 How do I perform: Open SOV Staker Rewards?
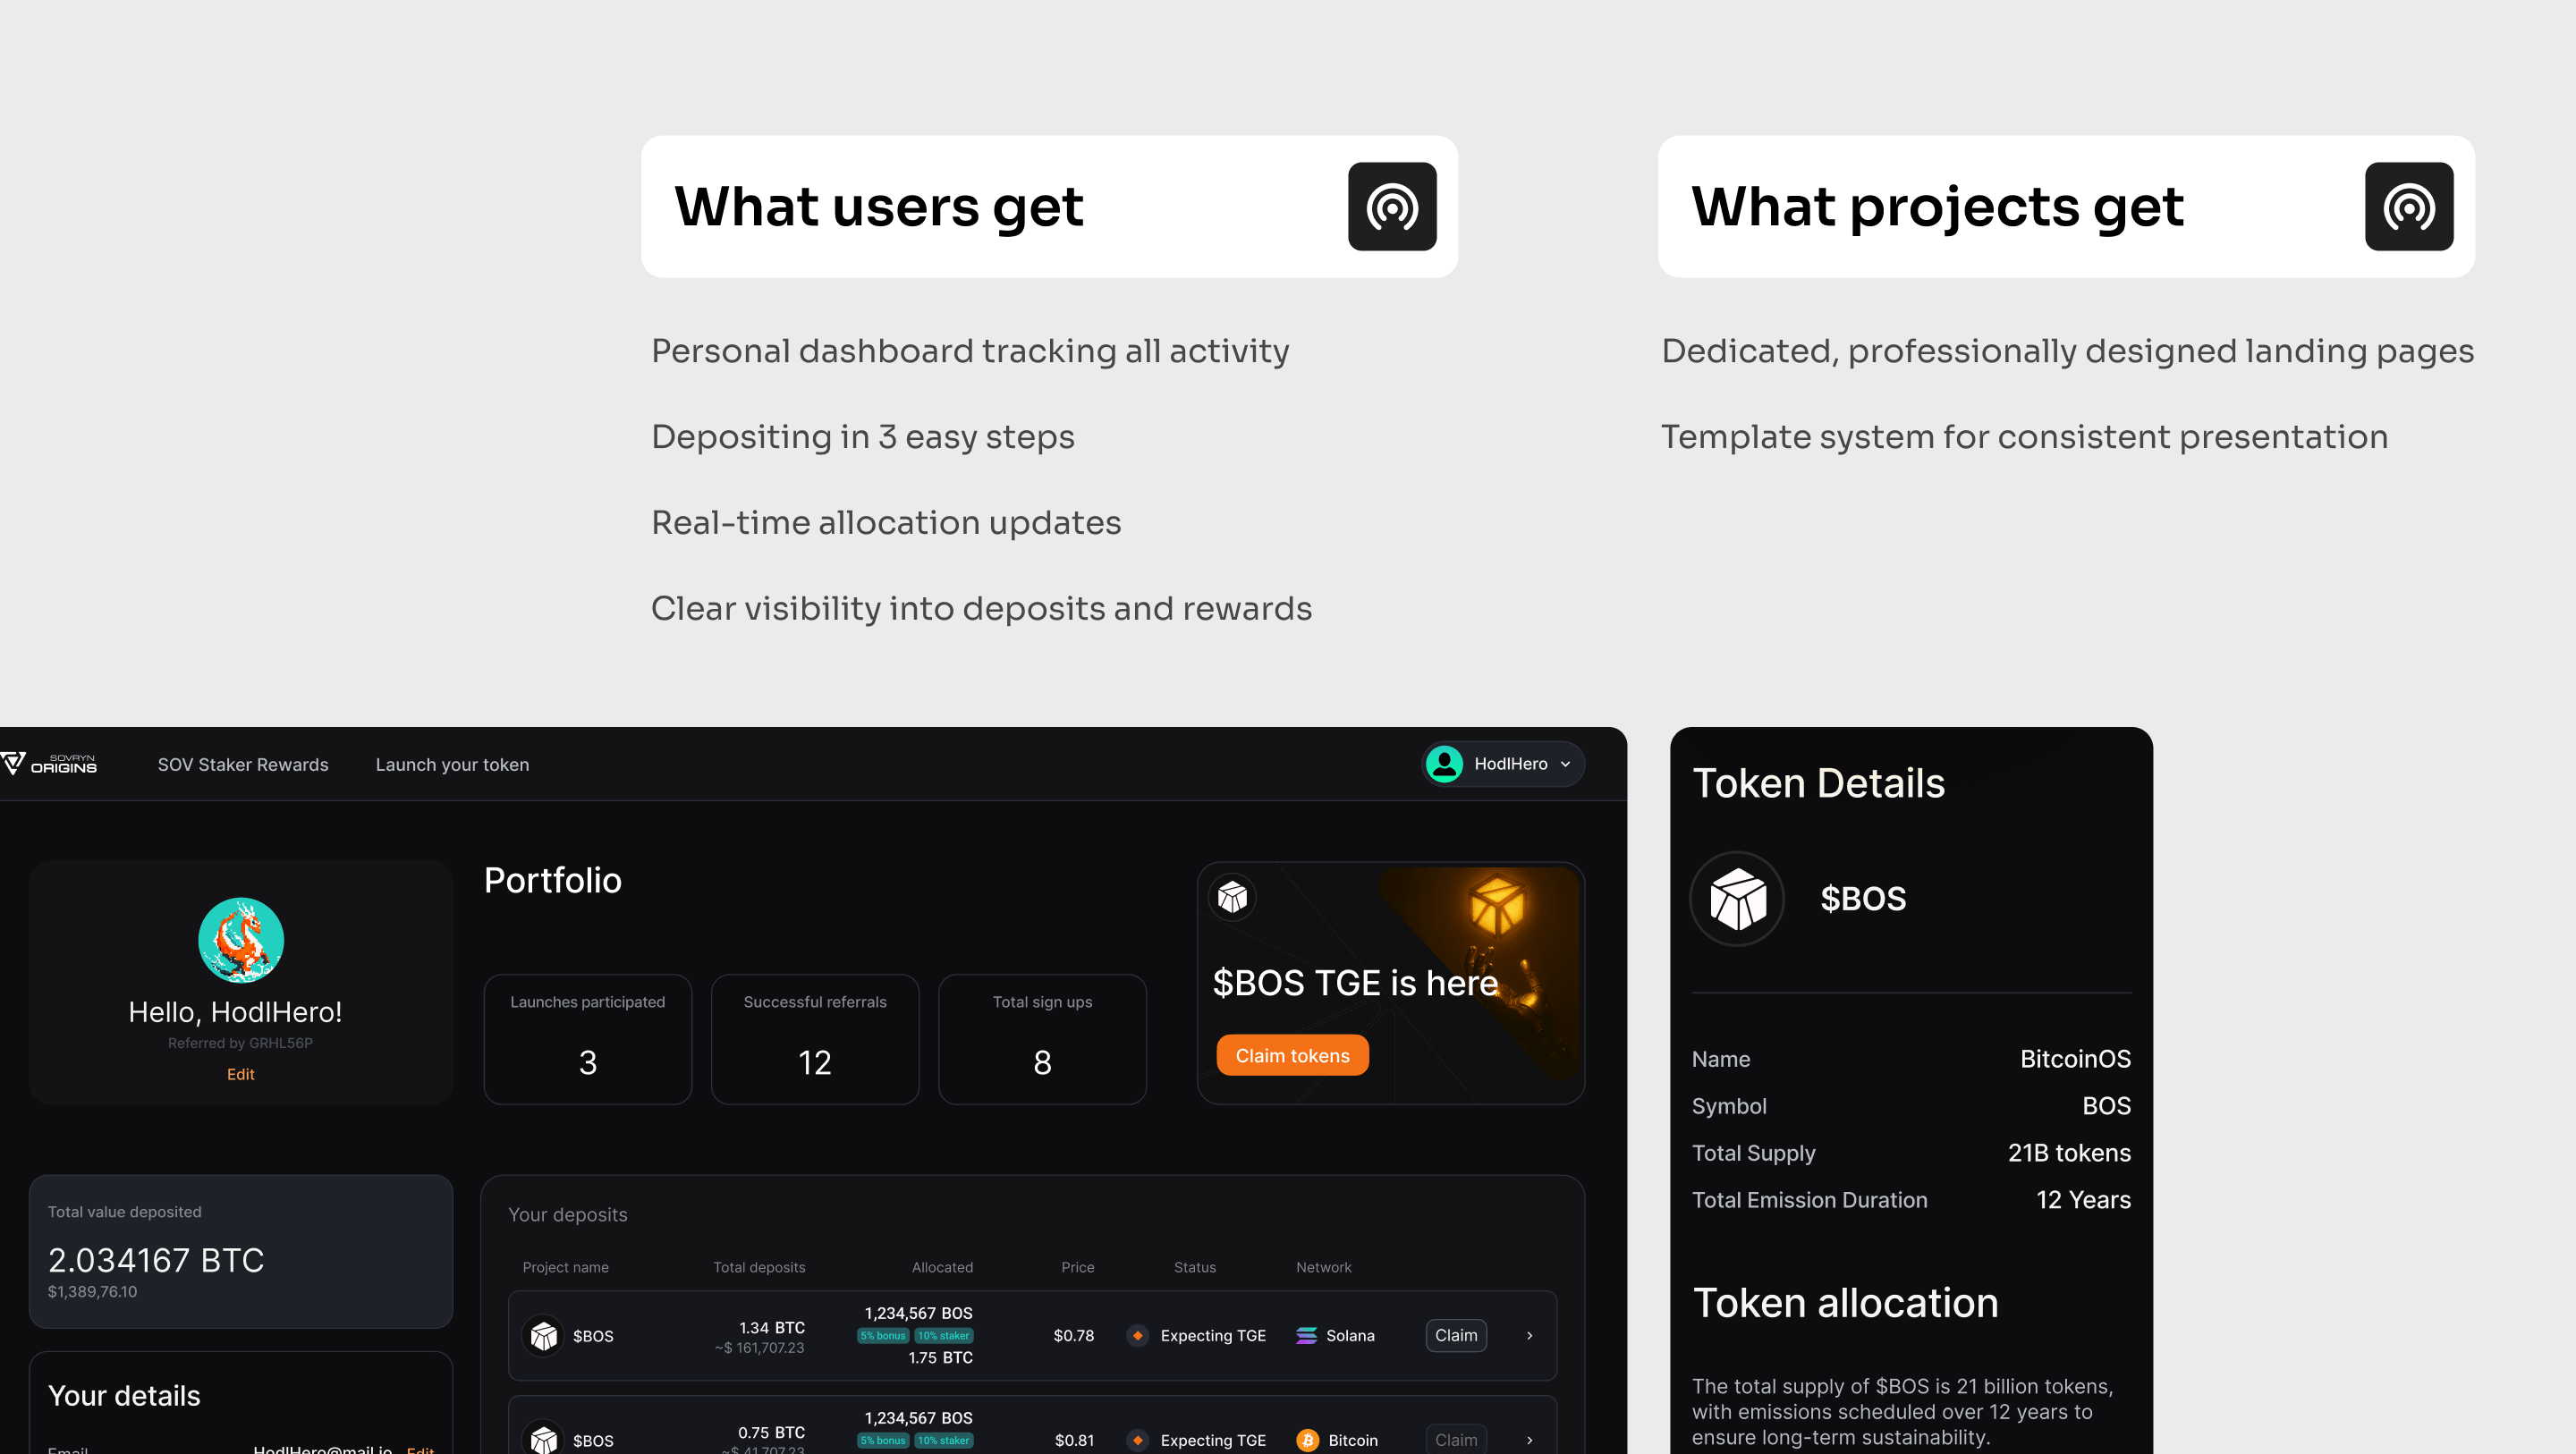click(x=242, y=764)
